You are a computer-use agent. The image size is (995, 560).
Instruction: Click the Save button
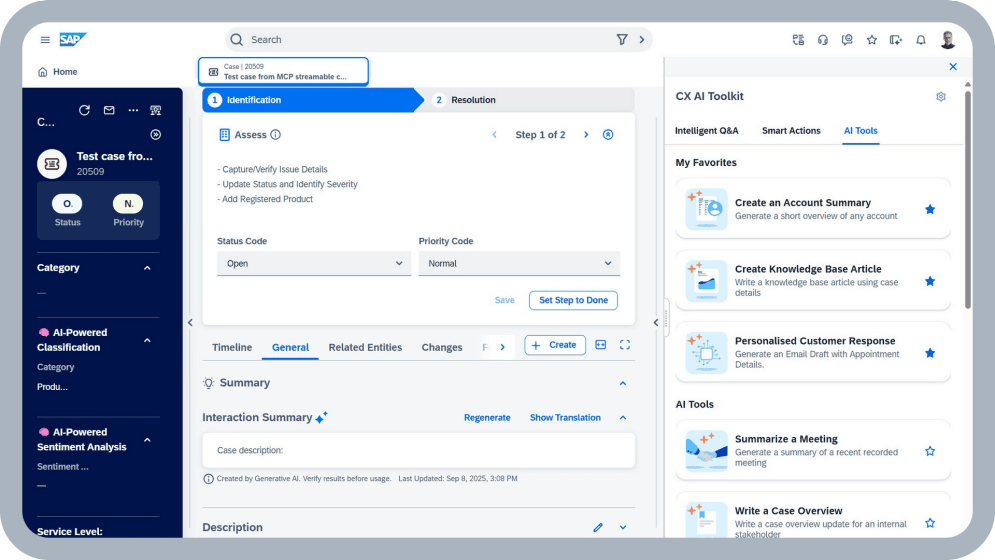tap(504, 300)
